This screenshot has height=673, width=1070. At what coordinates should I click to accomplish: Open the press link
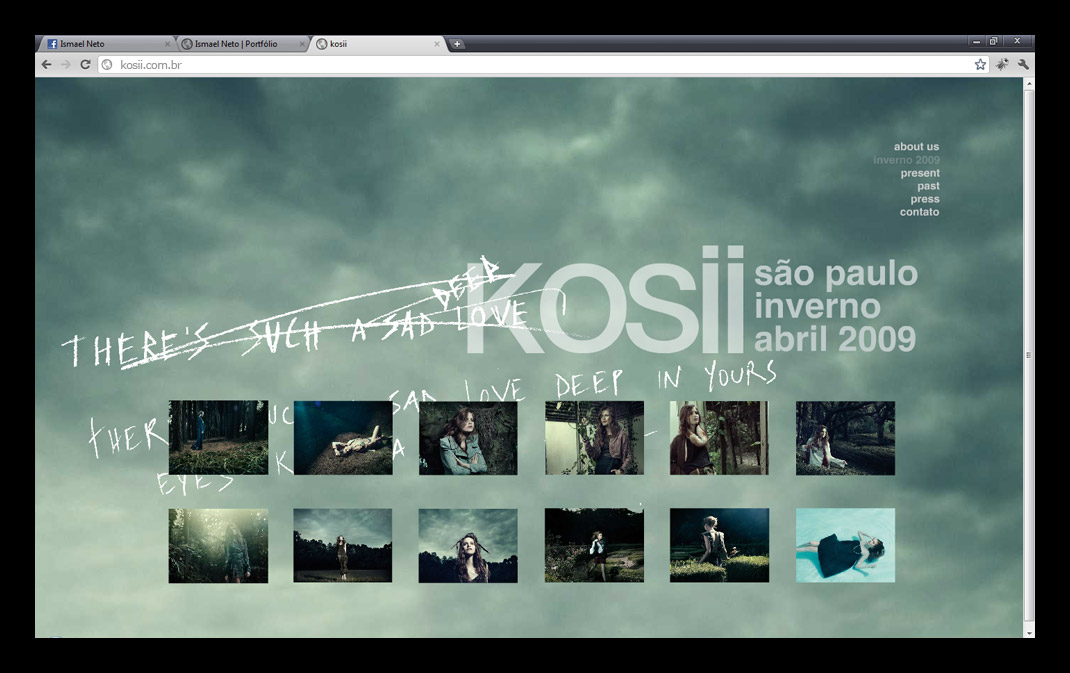click(x=925, y=199)
